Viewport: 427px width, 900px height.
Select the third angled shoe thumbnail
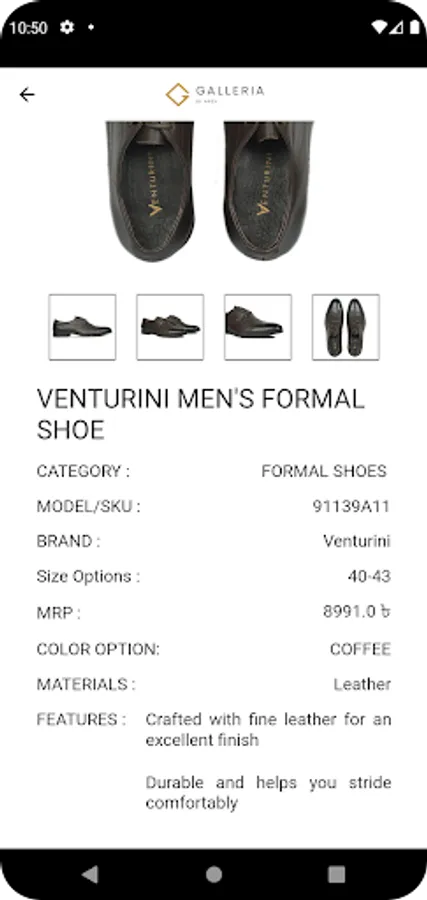[258, 327]
